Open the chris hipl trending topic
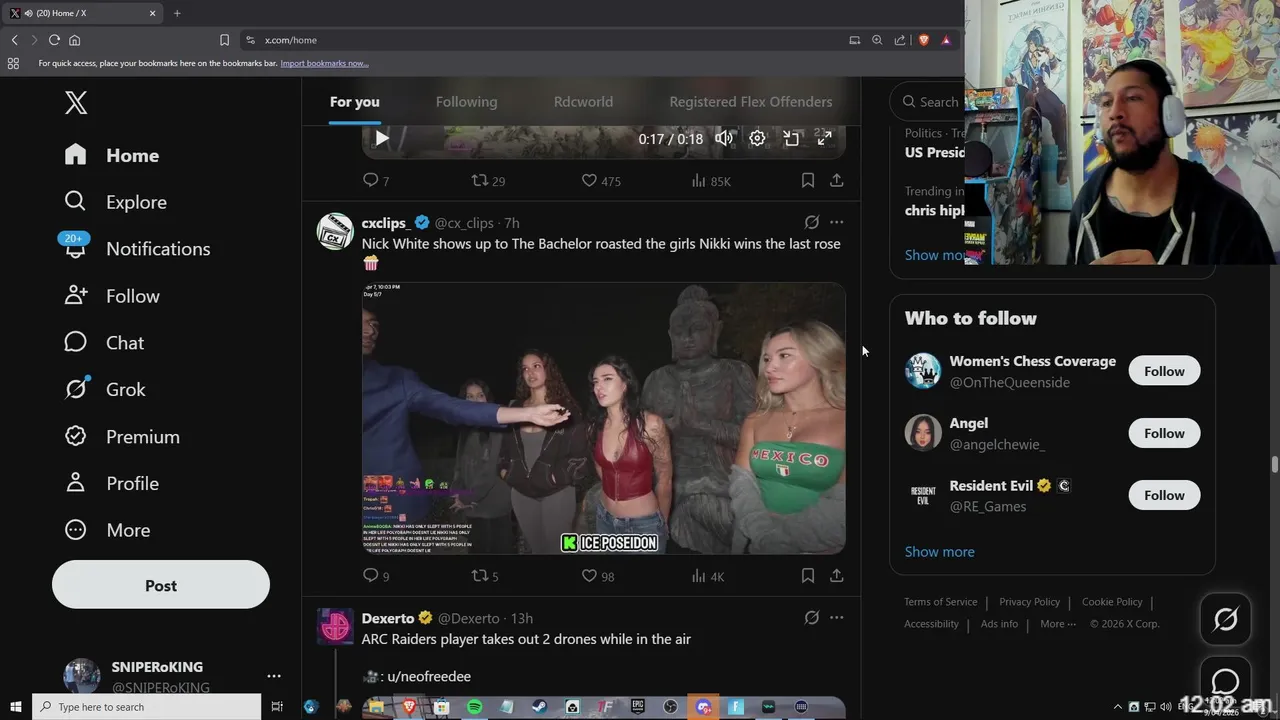The image size is (1280, 720). [935, 210]
